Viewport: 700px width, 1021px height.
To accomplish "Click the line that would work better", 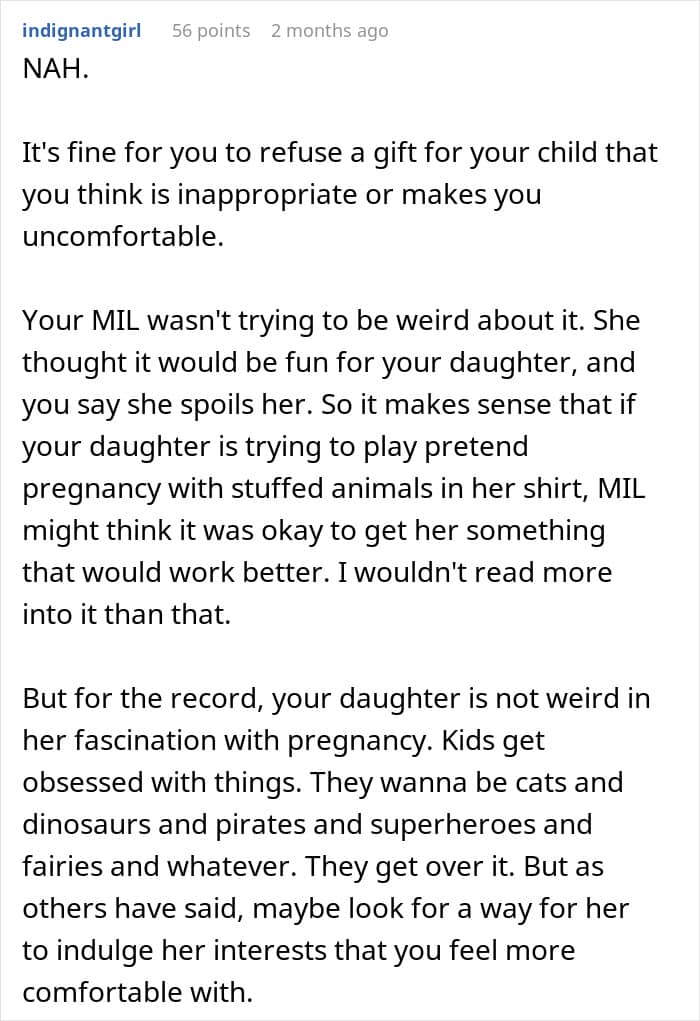I will coord(317,572).
